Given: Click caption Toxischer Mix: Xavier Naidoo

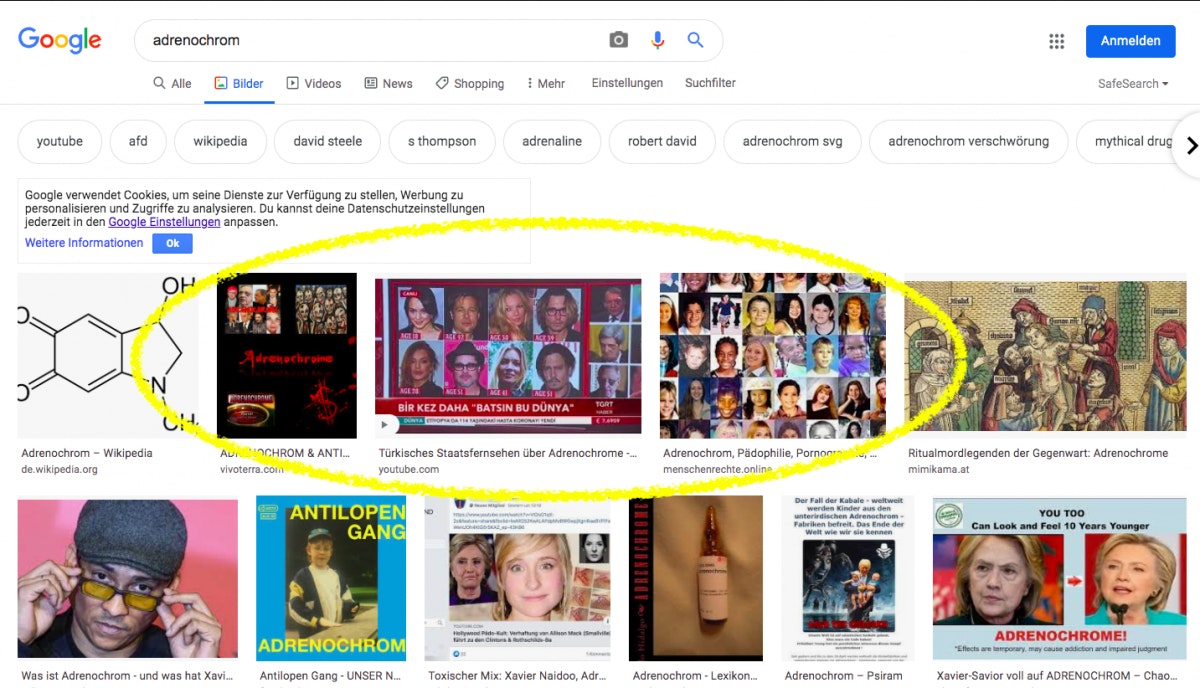Looking at the screenshot, I should pos(517,676).
